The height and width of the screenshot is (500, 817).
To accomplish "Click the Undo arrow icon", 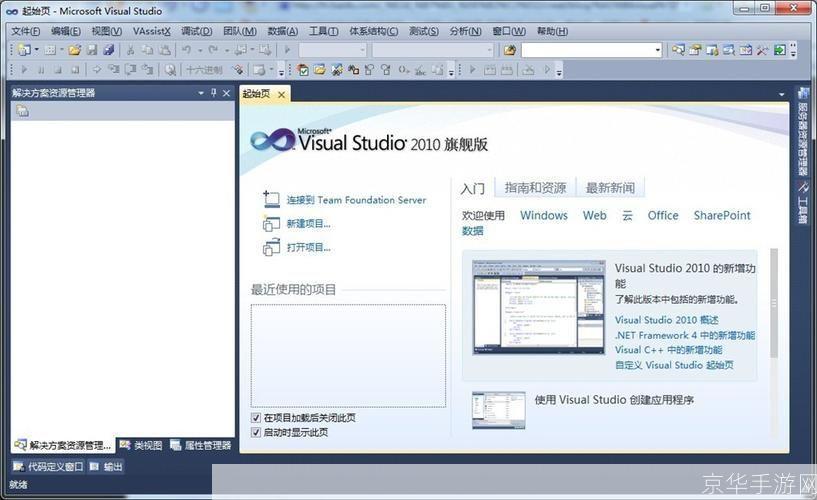I will coord(186,50).
